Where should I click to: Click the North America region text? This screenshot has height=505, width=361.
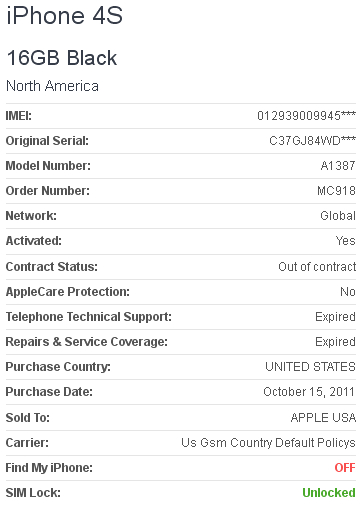click(52, 86)
